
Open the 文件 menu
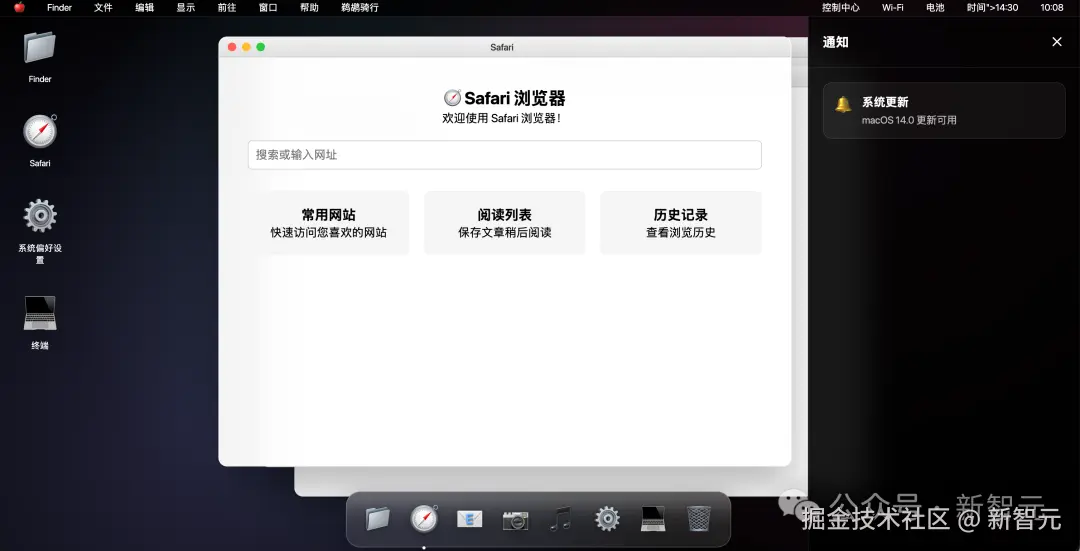(103, 8)
